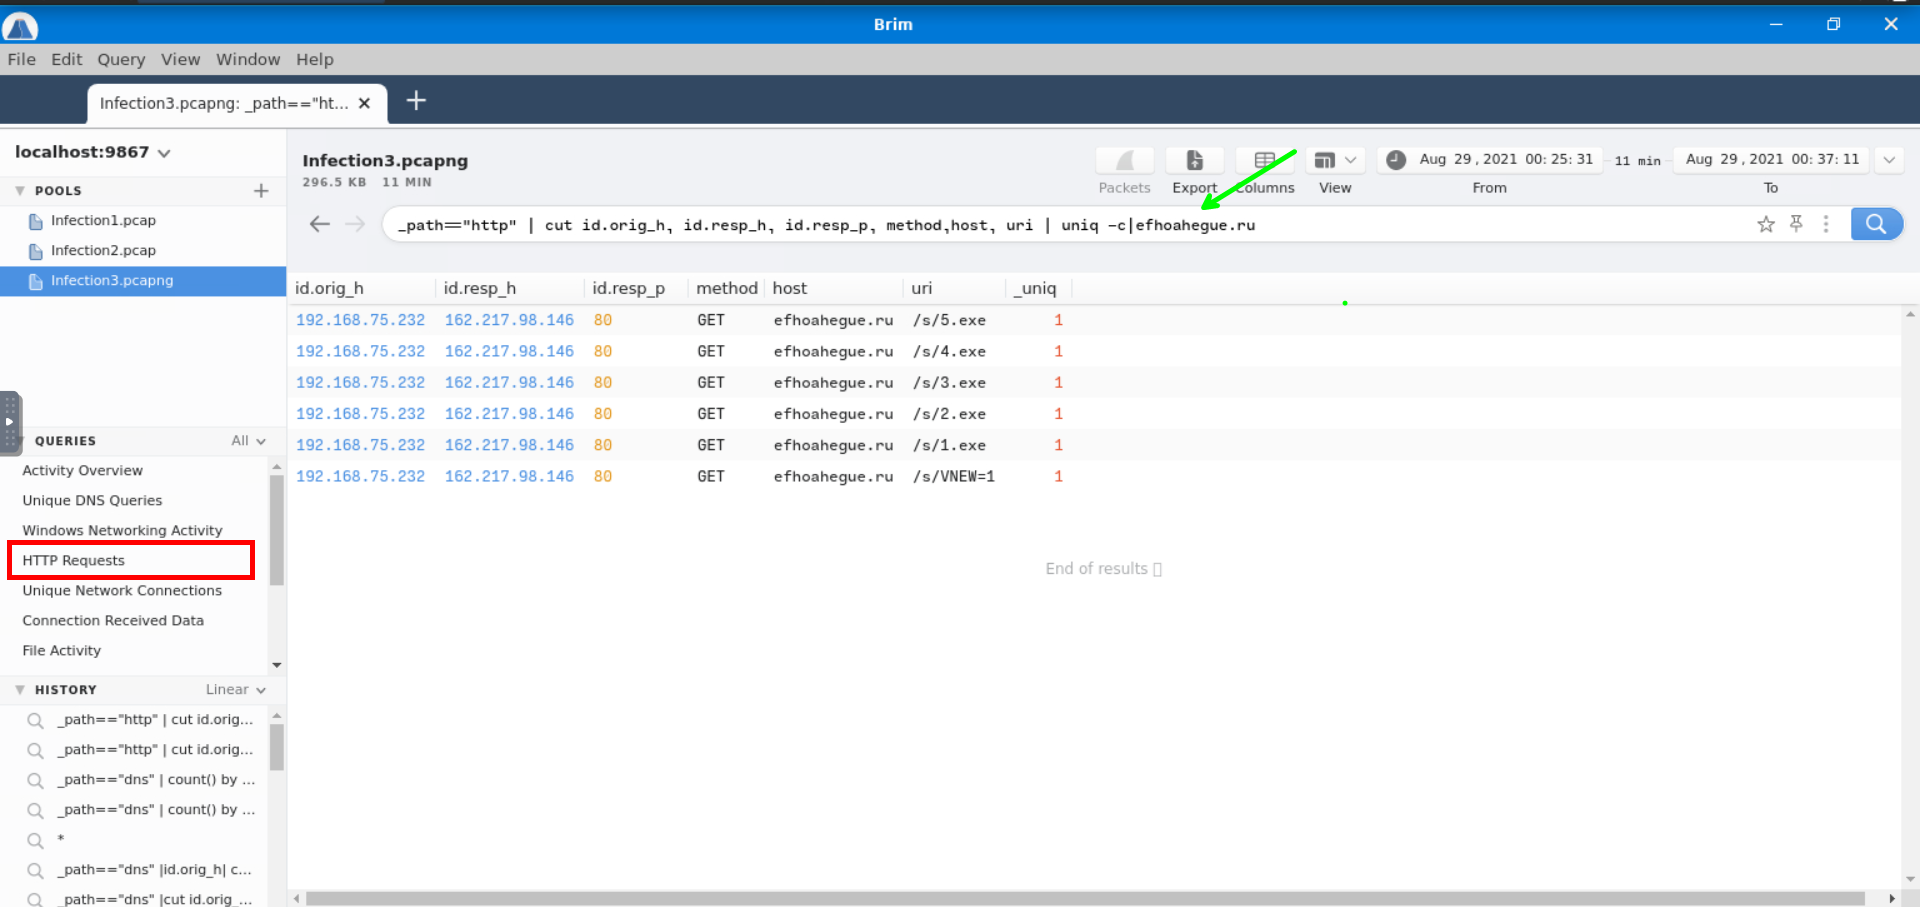This screenshot has width=1920, height=907.
Task: Open the Window menu
Action: tap(248, 59)
